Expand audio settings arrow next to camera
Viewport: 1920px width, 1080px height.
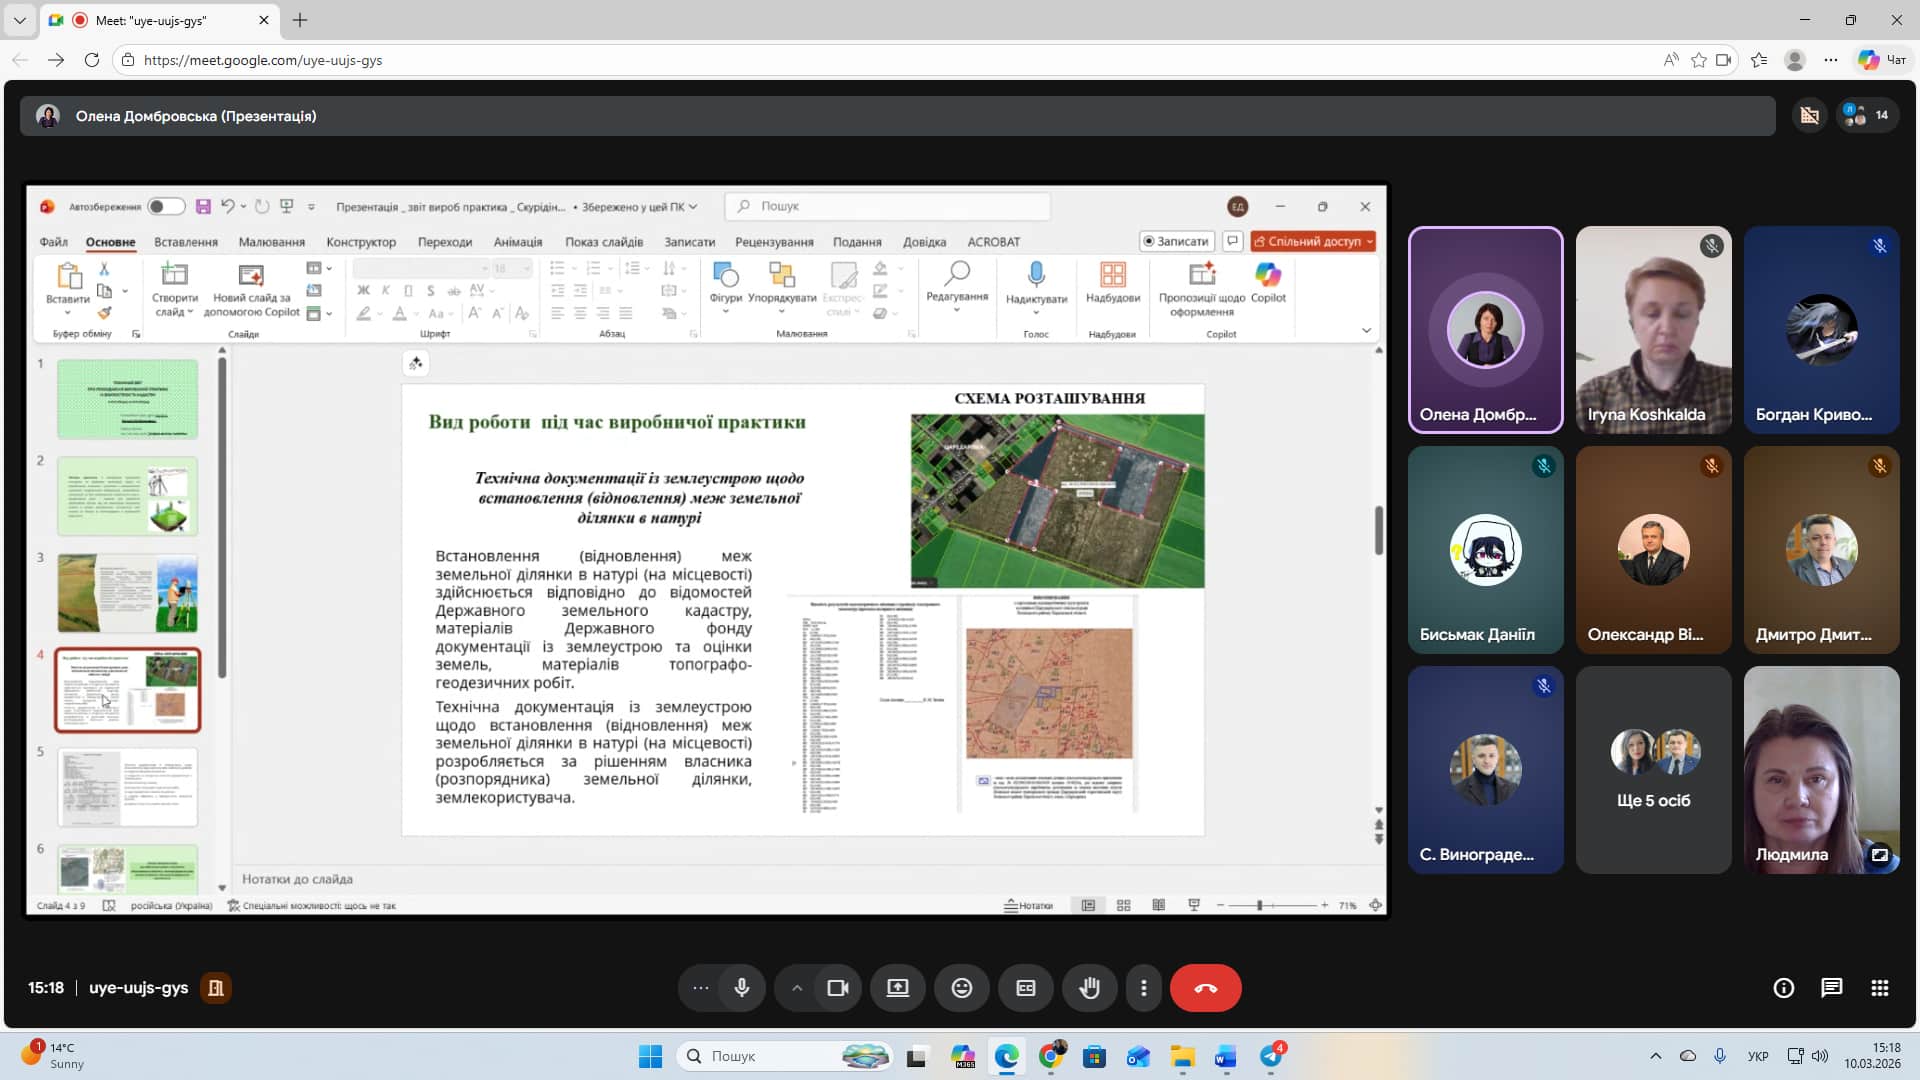point(797,988)
